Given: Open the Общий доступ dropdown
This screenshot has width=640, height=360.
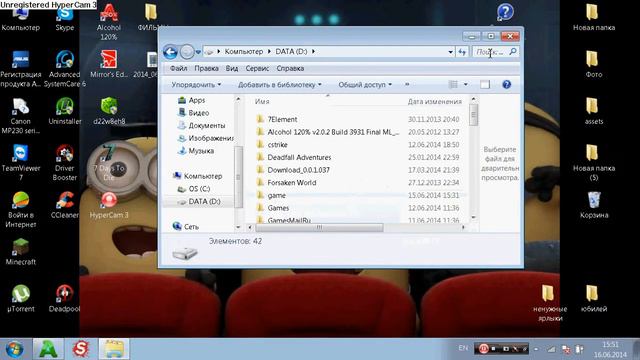Looking at the screenshot, I should [365, 84].
